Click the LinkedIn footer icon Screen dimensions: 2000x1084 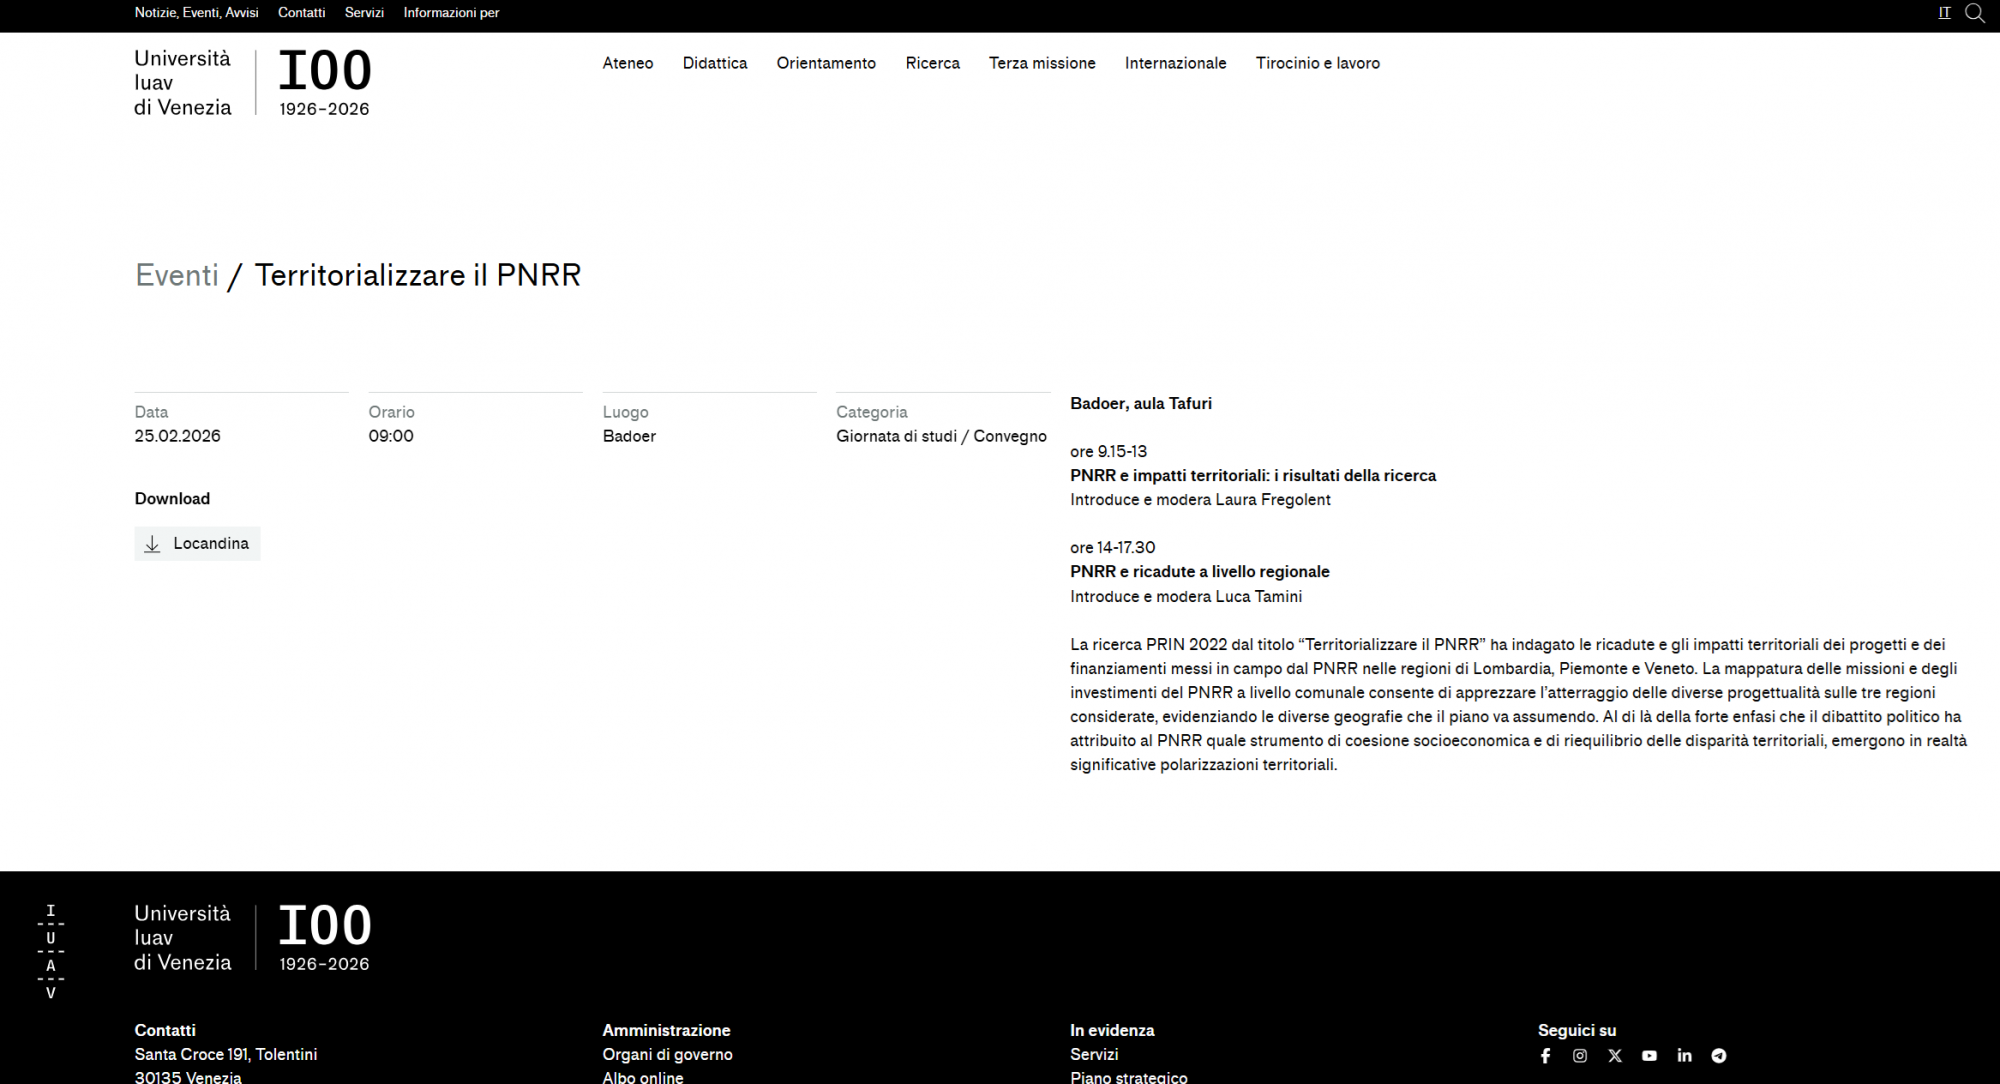(1684, 1056)
